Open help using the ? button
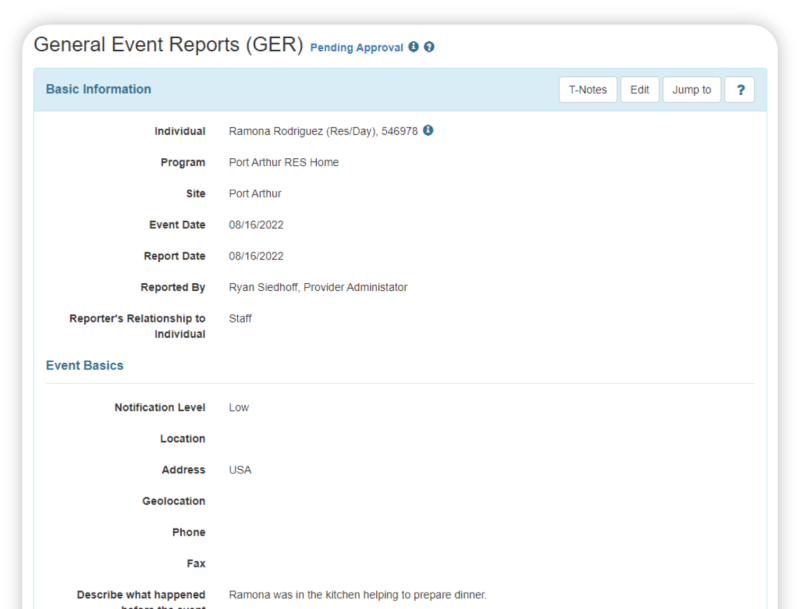This screenshot has height=609, width=800. [x=740, y=89]
